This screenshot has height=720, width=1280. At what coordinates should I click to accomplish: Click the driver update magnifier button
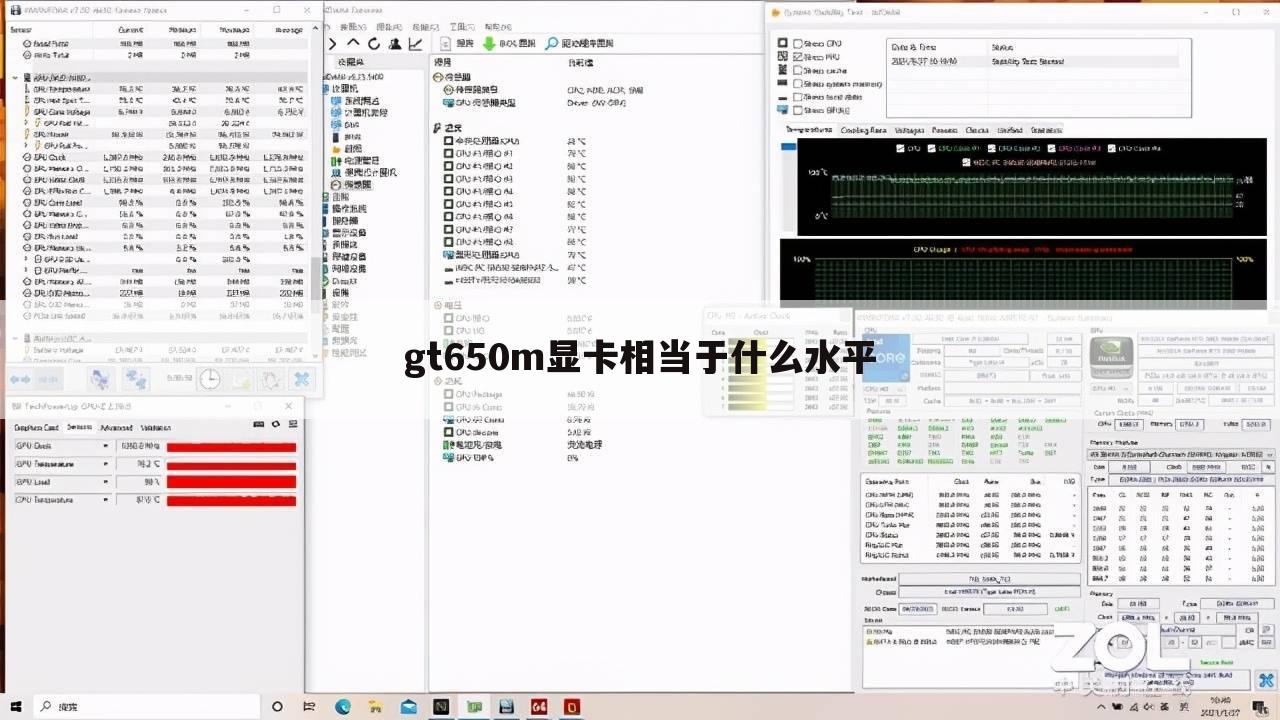pos(579,44)
